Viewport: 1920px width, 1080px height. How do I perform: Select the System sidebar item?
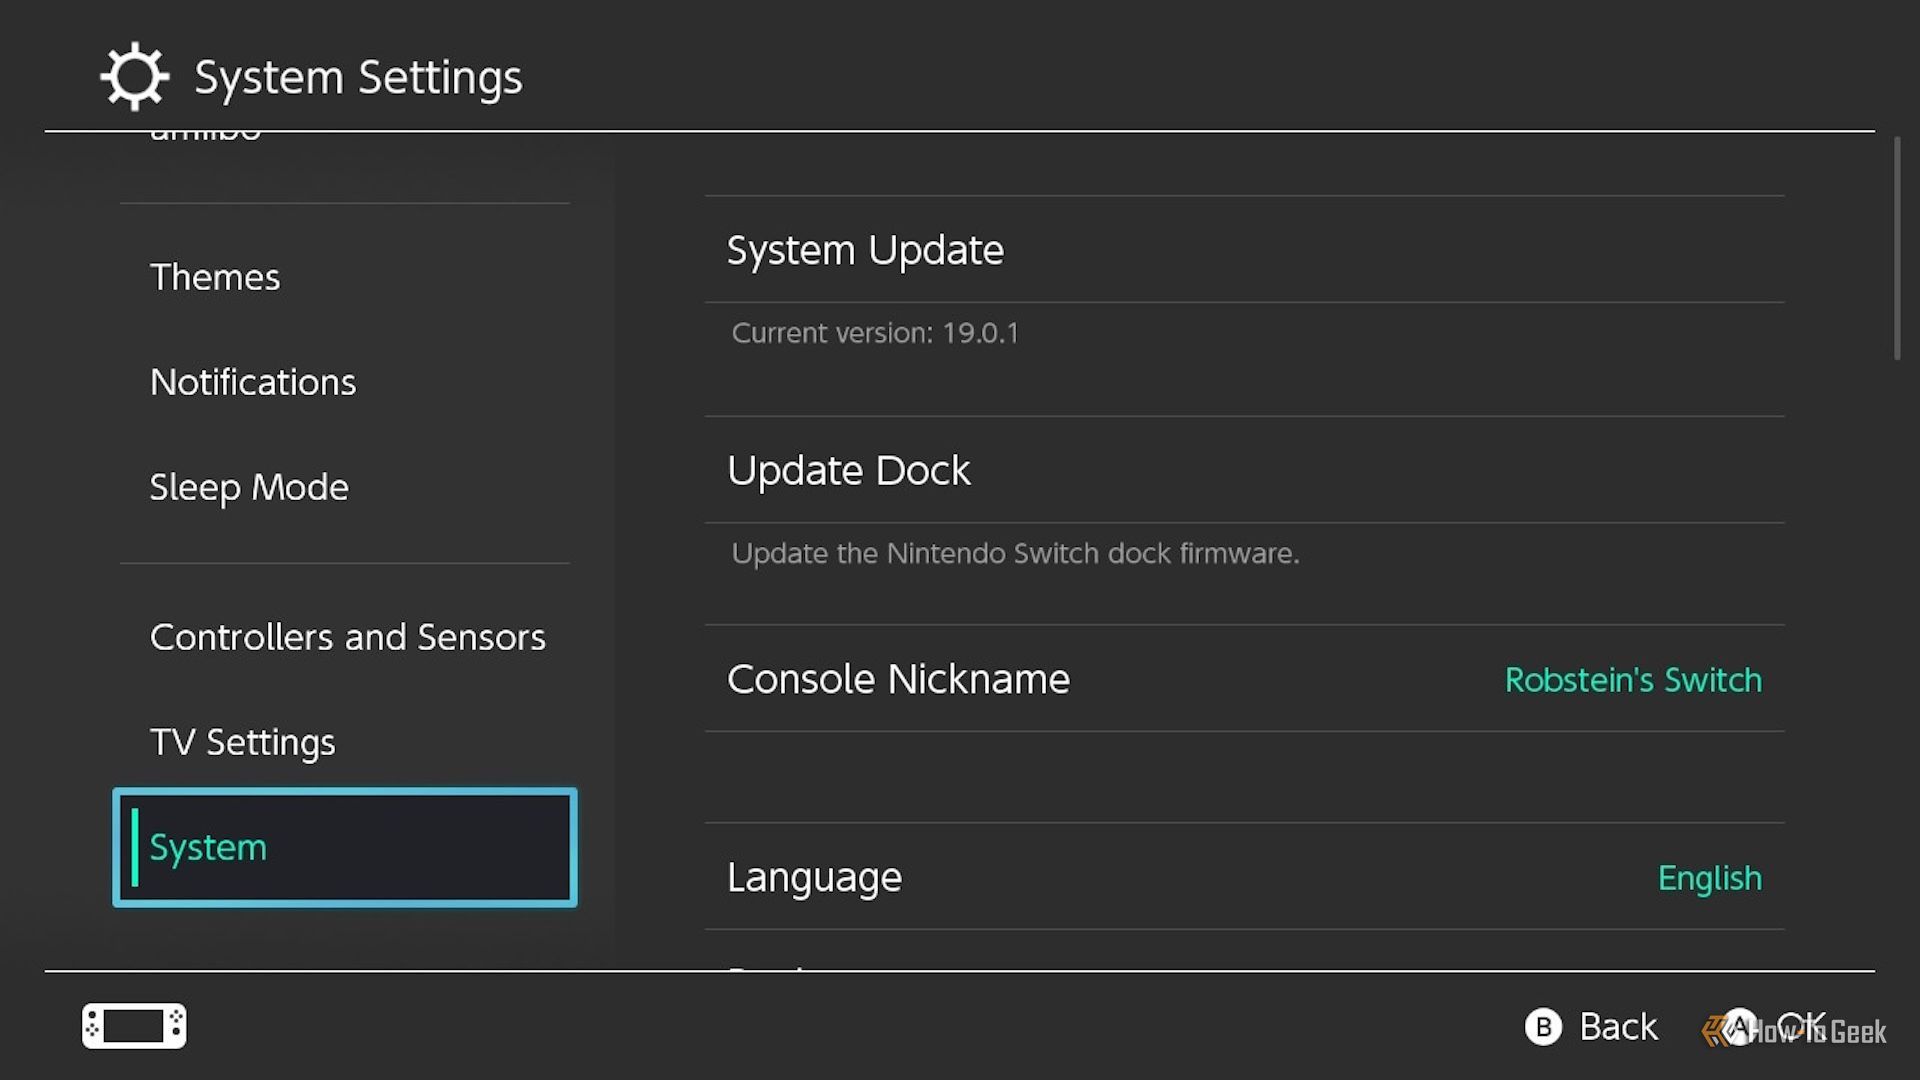click(345, 848)
